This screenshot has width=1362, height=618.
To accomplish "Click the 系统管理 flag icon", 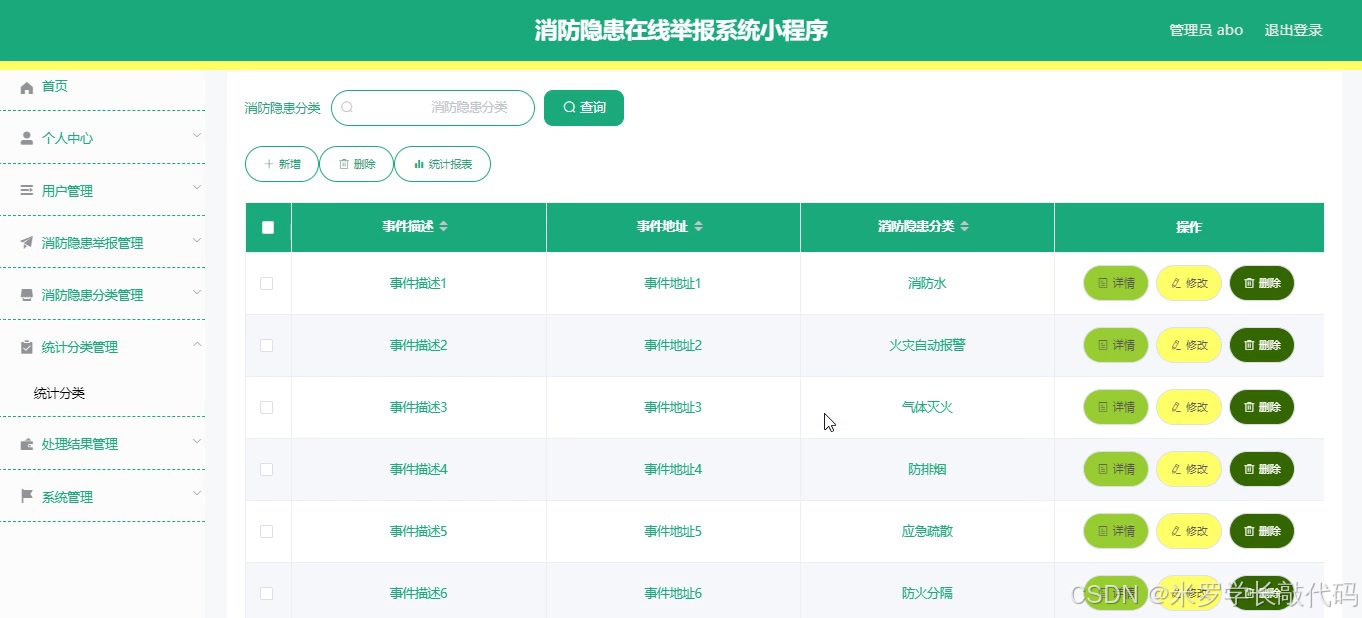I will click(x=25, y=496).
